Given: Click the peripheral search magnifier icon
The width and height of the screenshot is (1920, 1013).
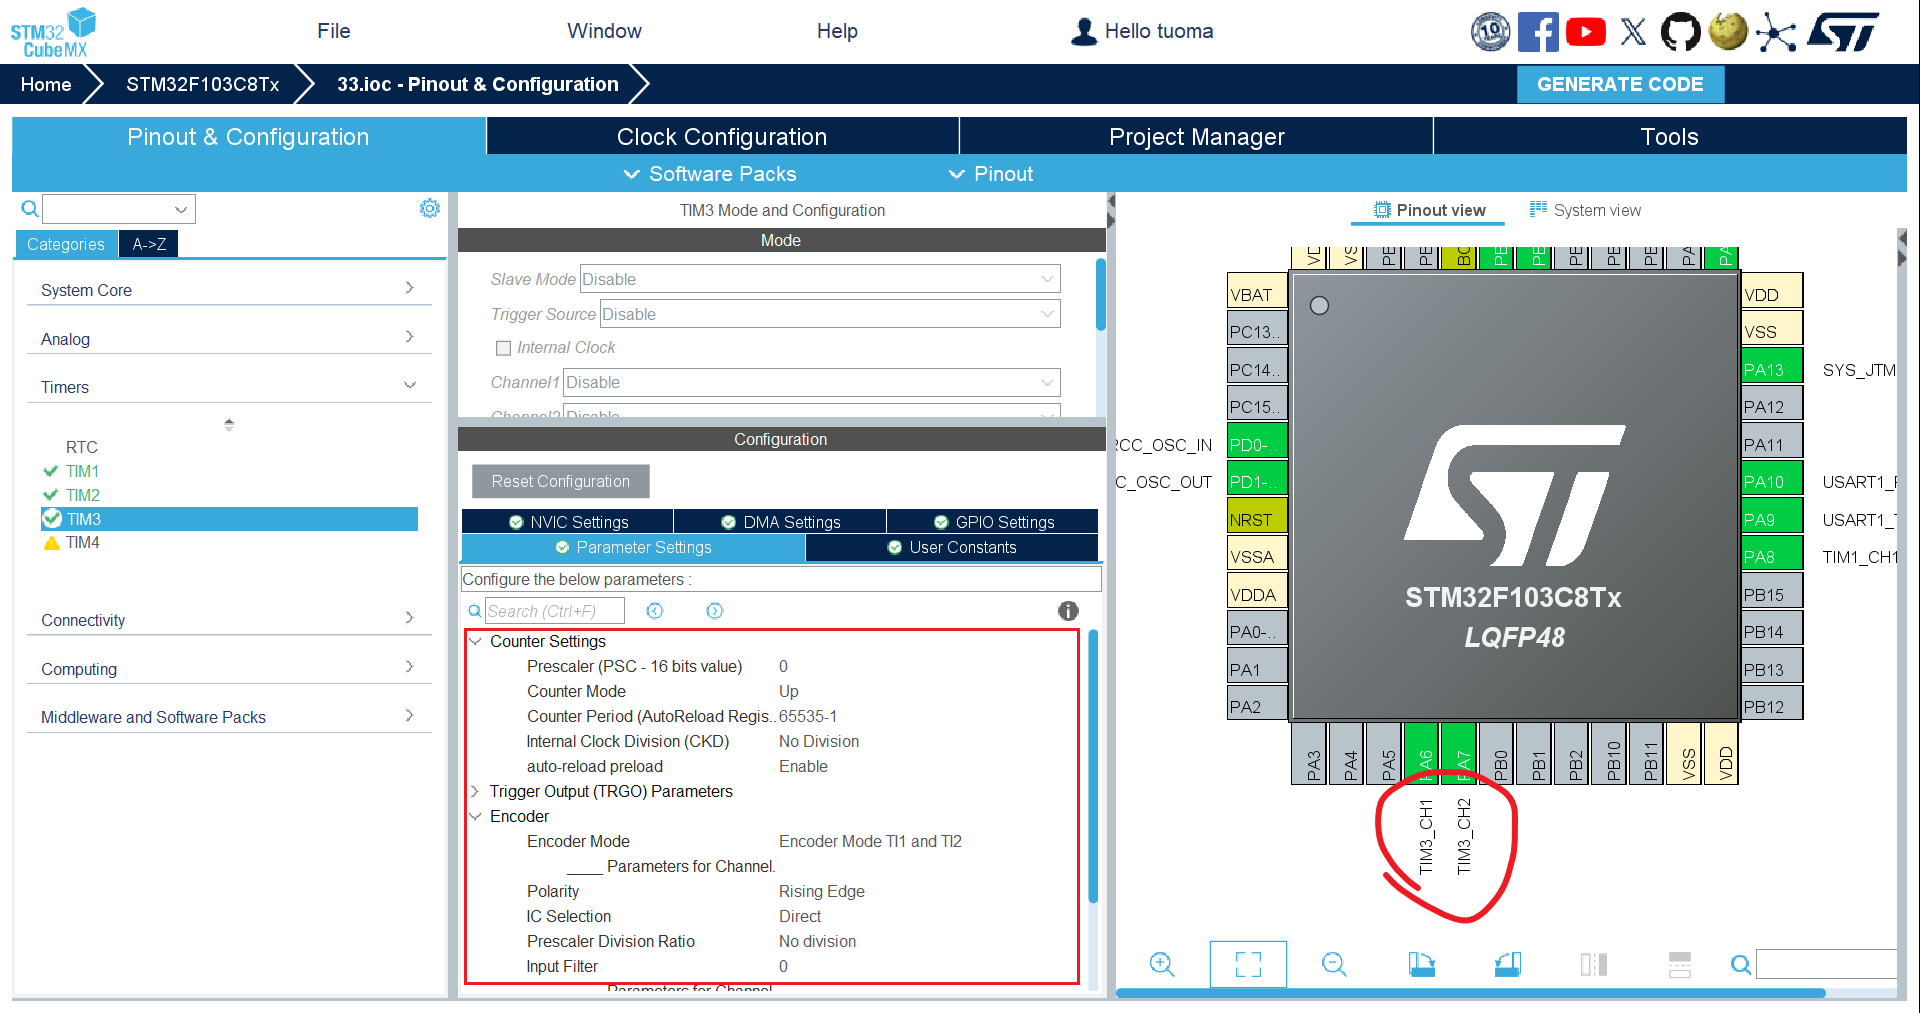Looking at the screenshot, I should 30,208.
